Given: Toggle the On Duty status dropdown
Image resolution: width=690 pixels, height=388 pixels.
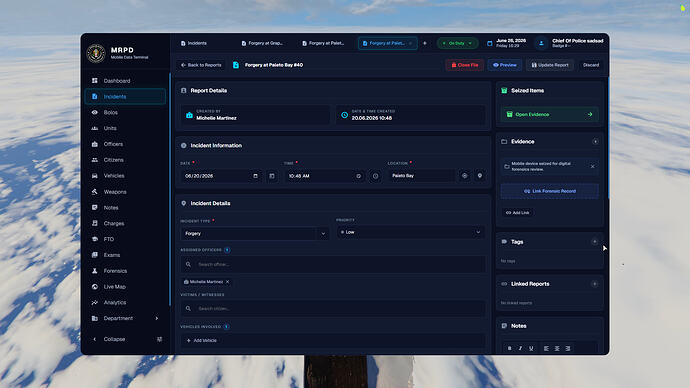Looking at the screenshot, I should click(457, 43).
